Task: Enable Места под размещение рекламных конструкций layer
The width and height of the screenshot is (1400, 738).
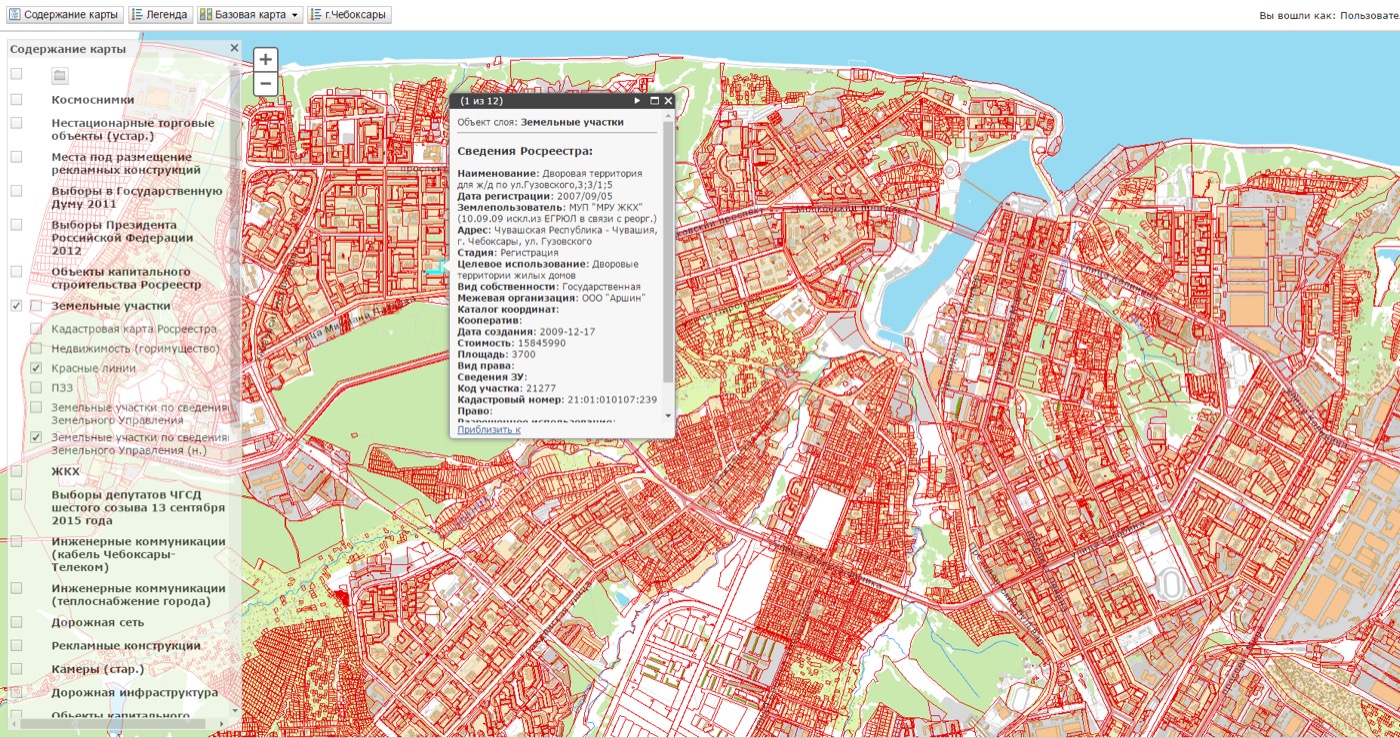Action: tap(16, 157)
